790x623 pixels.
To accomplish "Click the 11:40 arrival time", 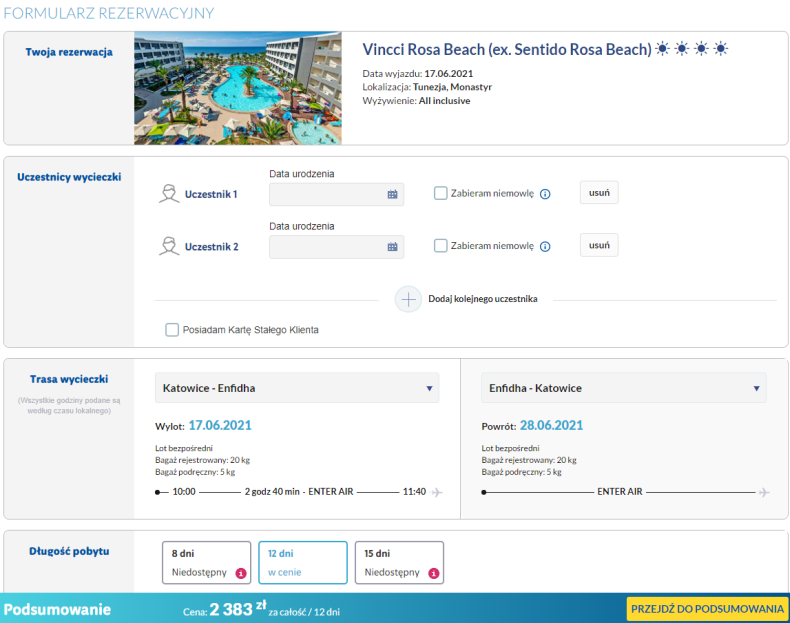I will pyautogui.click(x=414, y=492).
